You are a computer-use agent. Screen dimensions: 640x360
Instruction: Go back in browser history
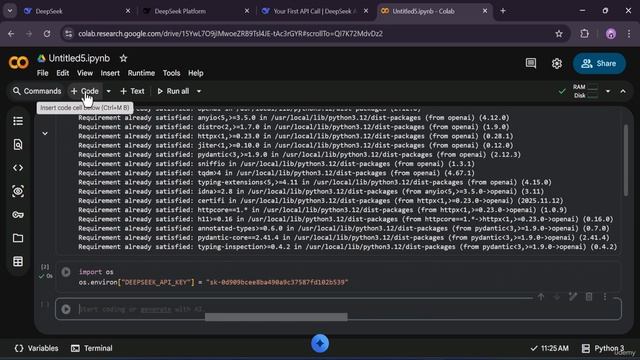pos(11,34)
